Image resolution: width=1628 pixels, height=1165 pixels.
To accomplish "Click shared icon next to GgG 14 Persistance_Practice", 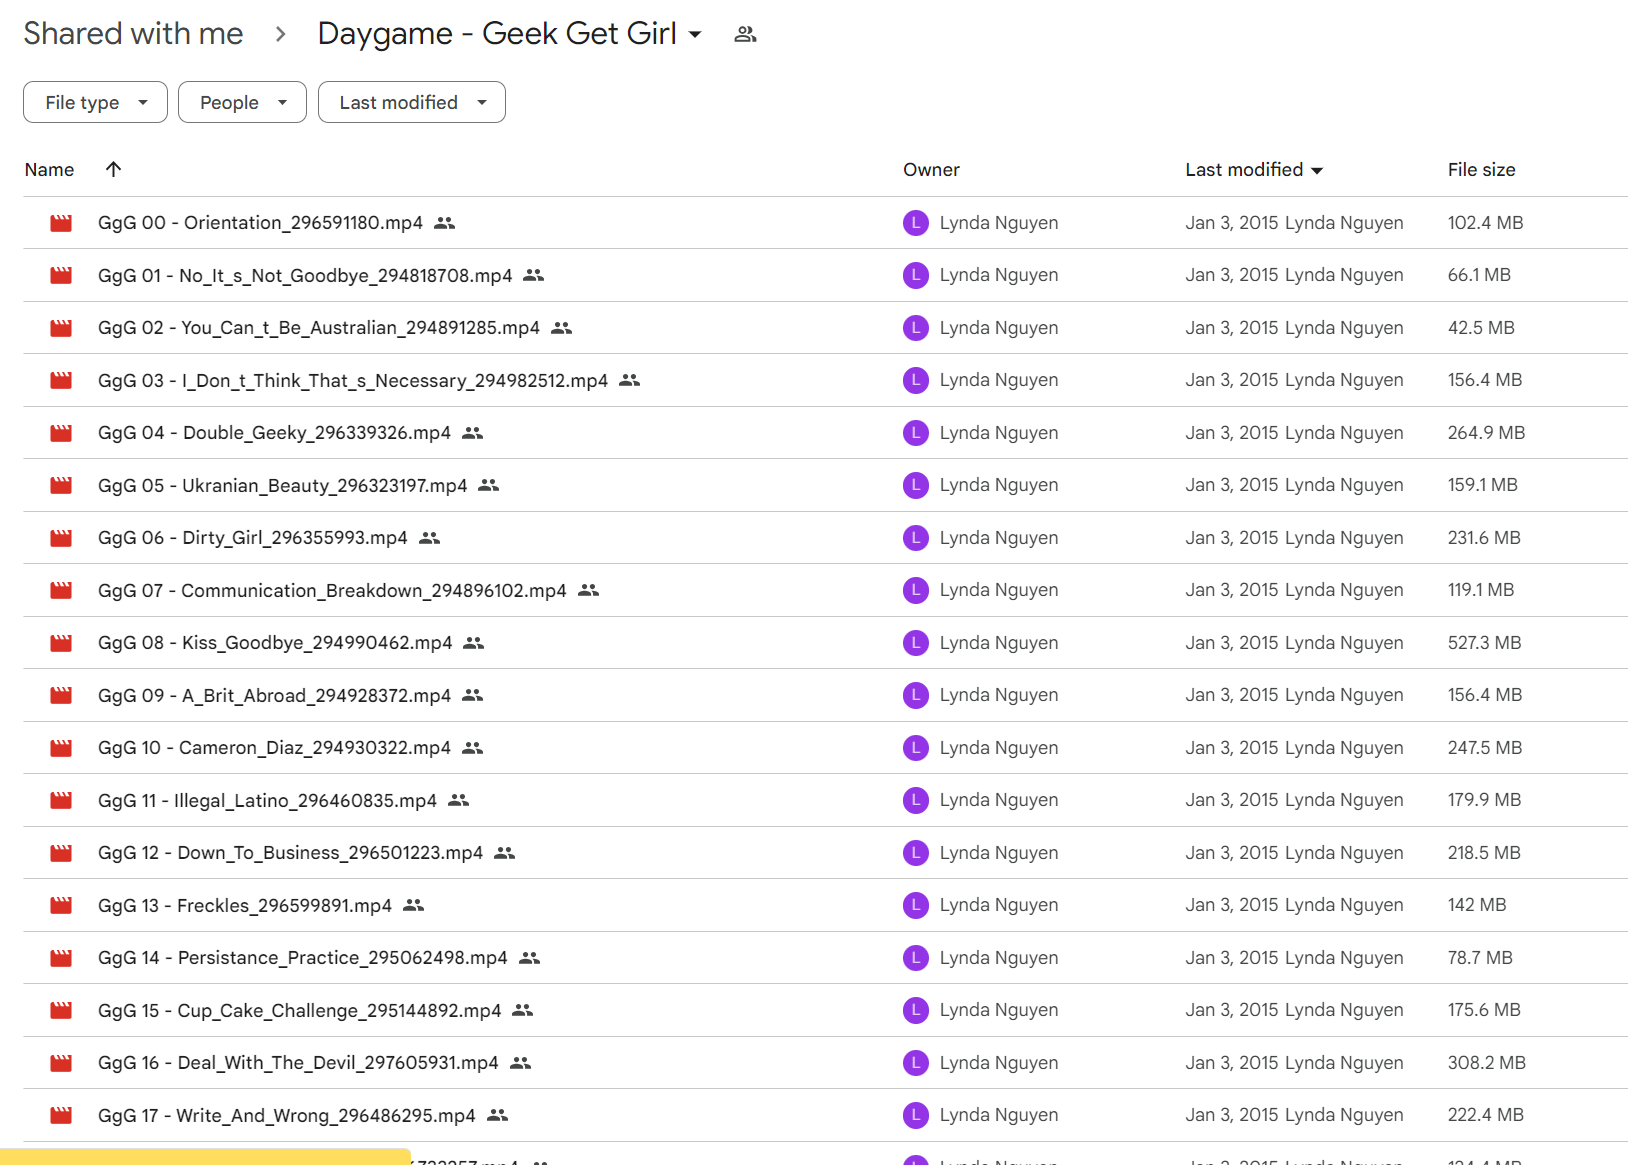I will tap(530, 958).
